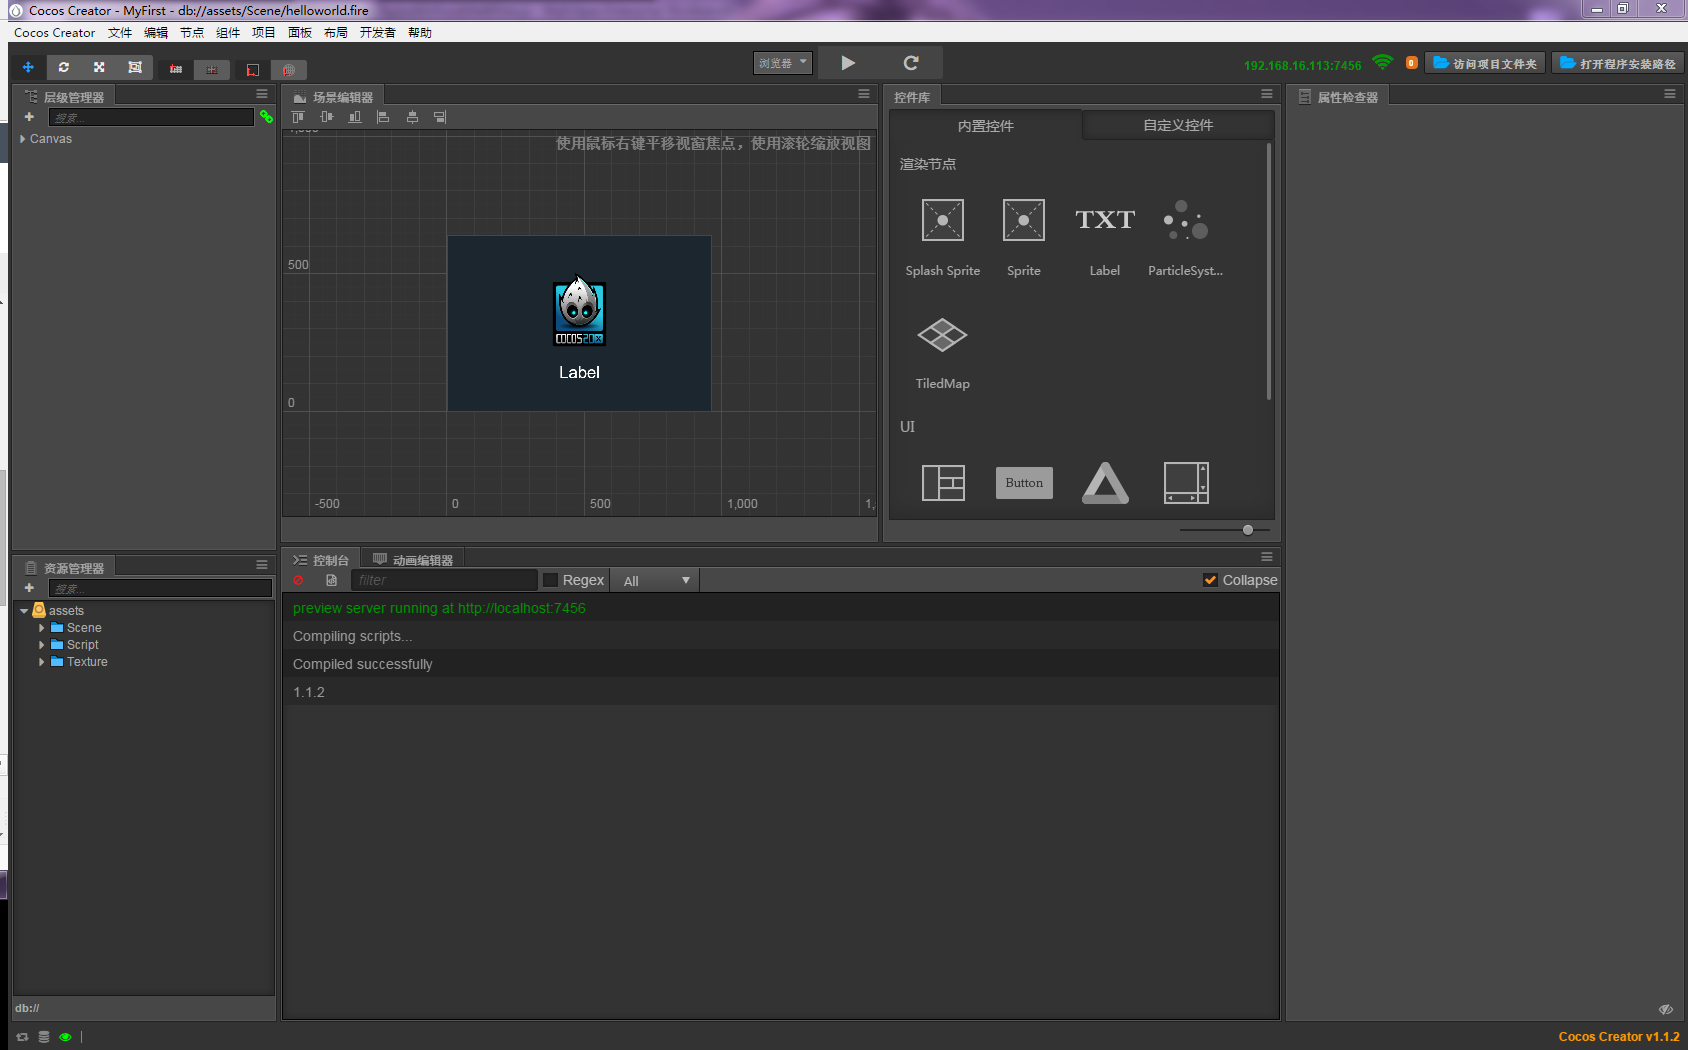Pick the TiledMap node icon
This screenshot has height=1050, width=1688.
[942, 335]
